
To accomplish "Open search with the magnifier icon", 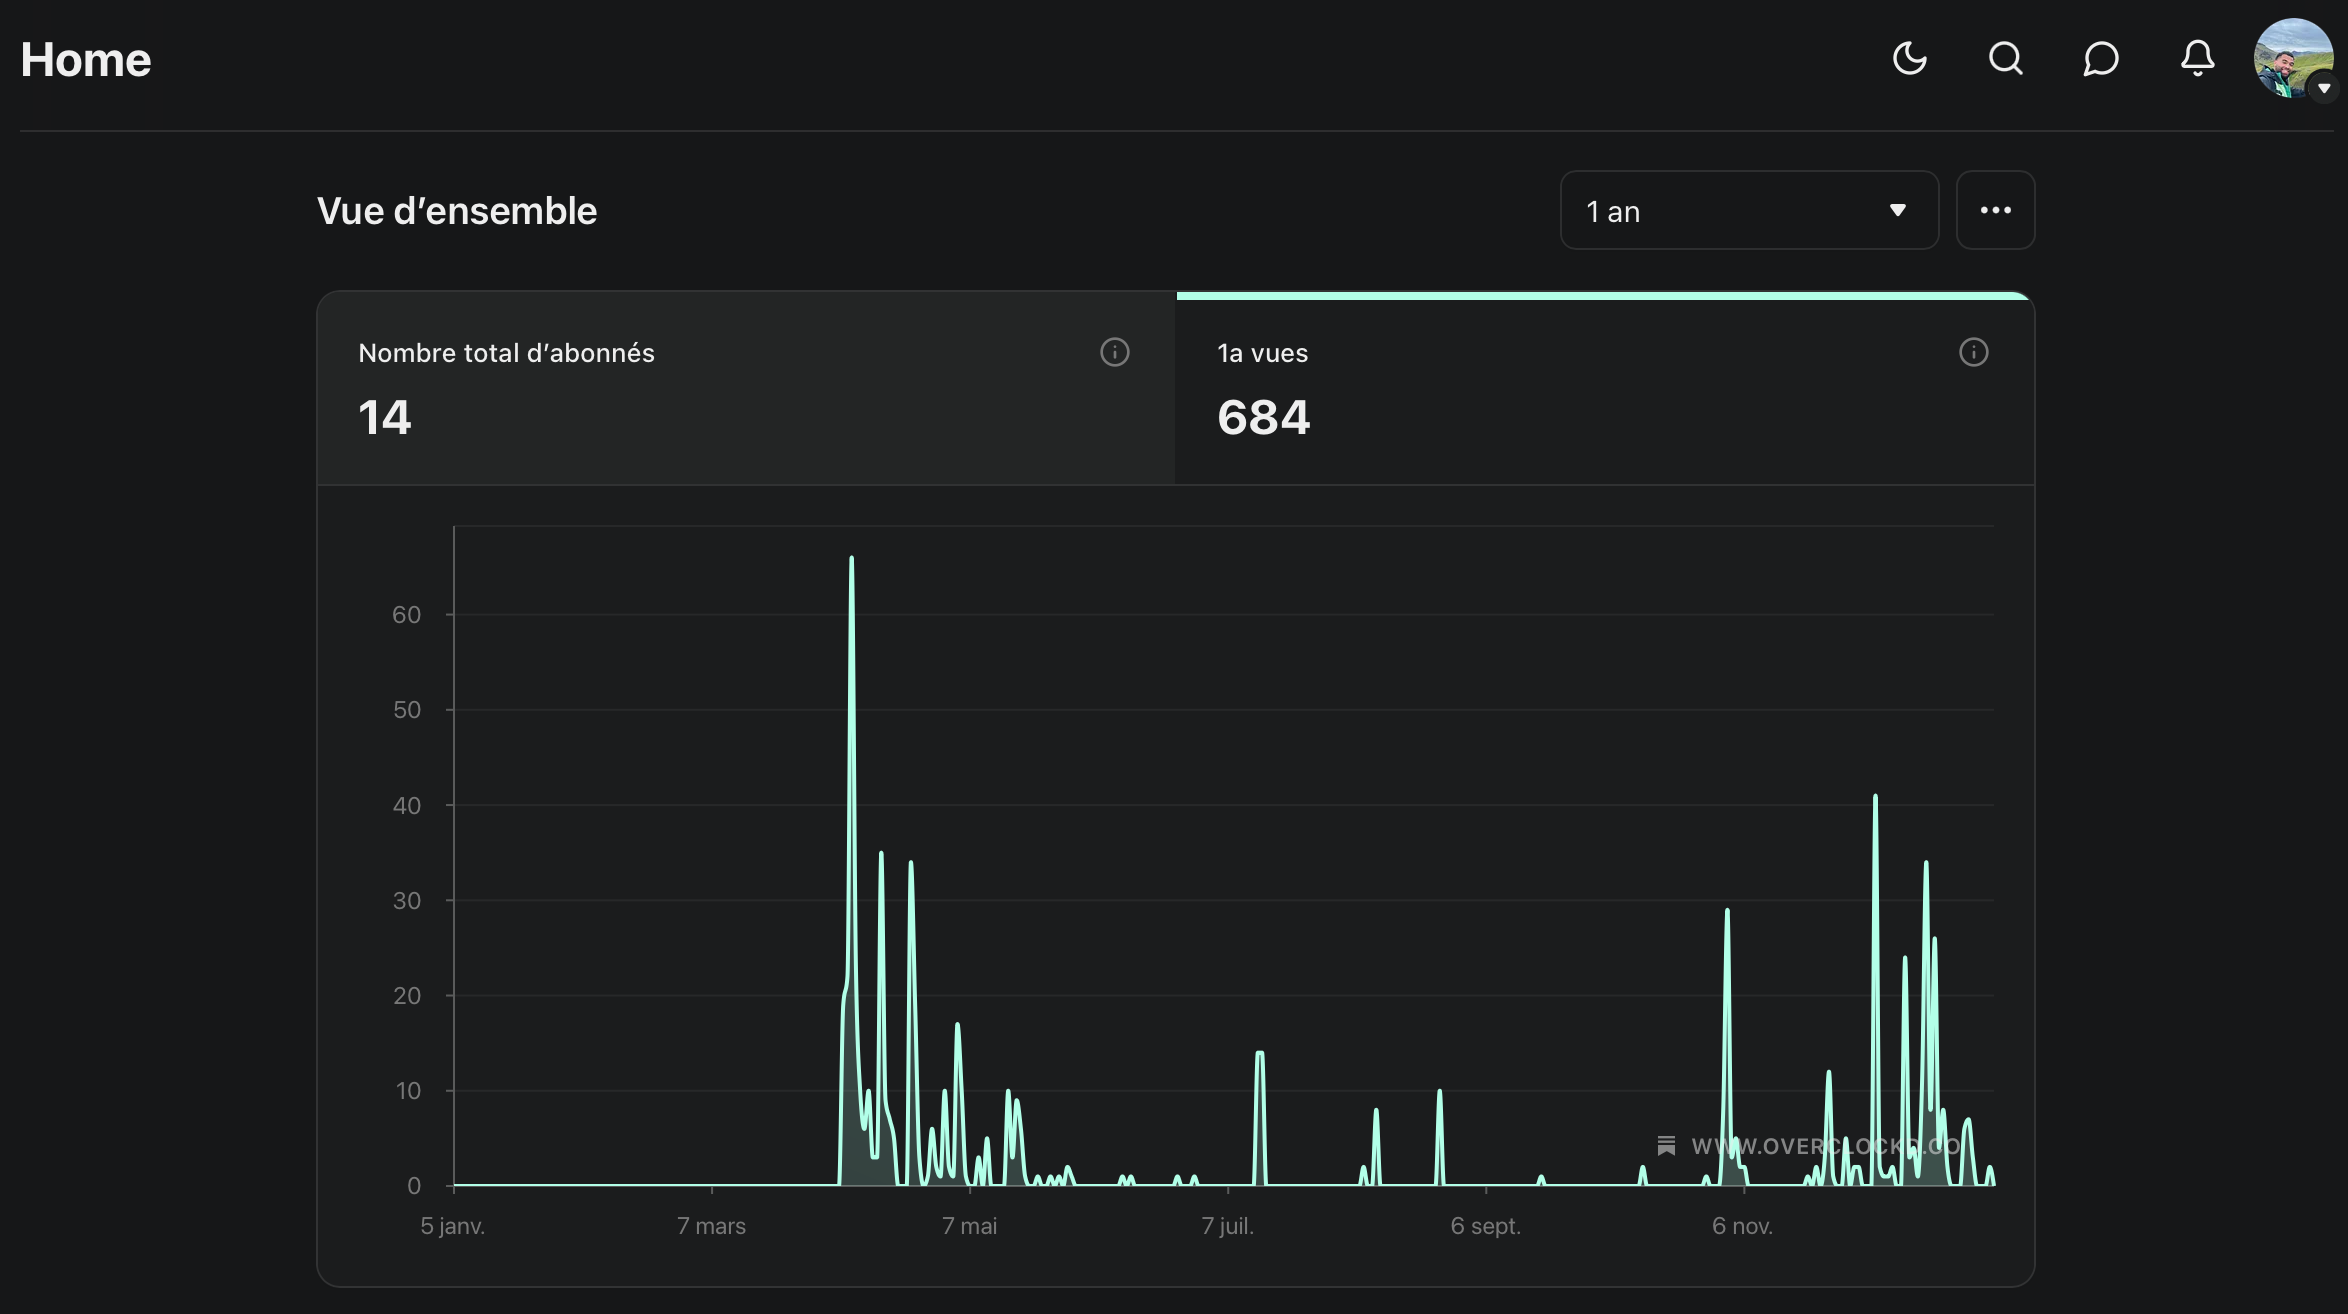I will 2005,59.
